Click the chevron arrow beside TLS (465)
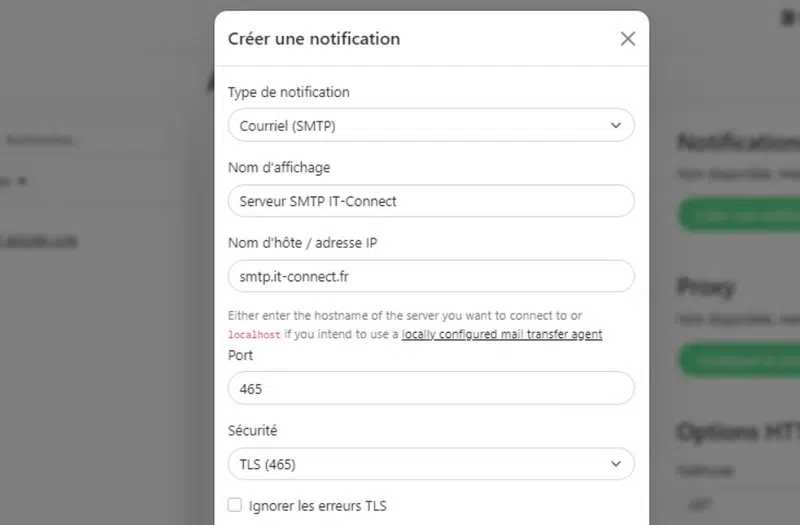 click(616, 464)
